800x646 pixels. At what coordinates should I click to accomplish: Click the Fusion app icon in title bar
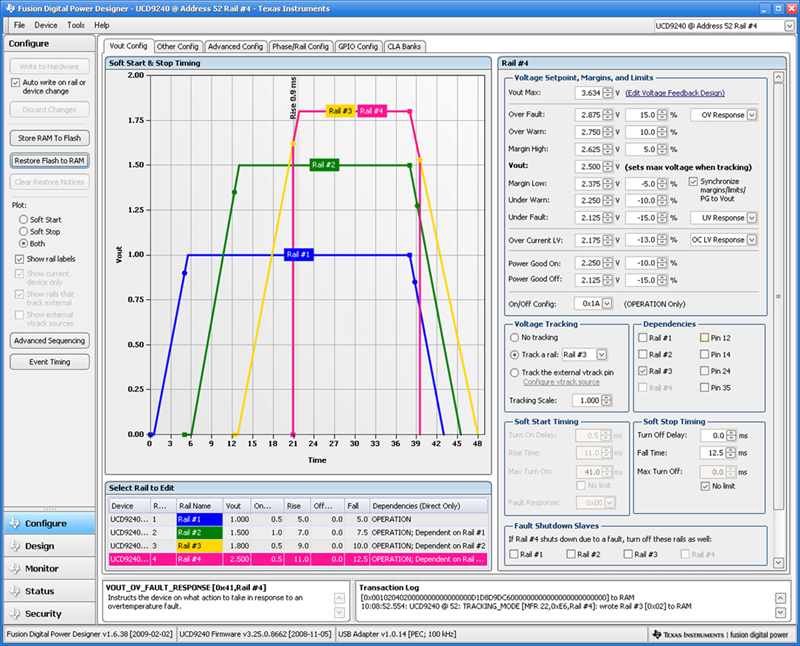8,7
